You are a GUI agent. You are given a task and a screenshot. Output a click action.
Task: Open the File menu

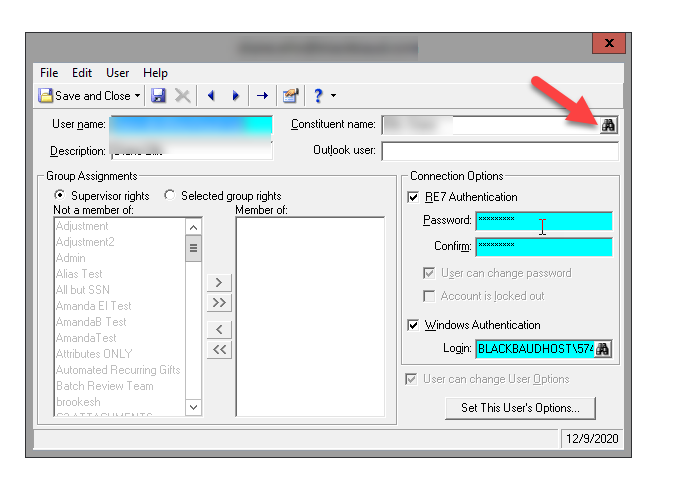[x=49, y=73]
